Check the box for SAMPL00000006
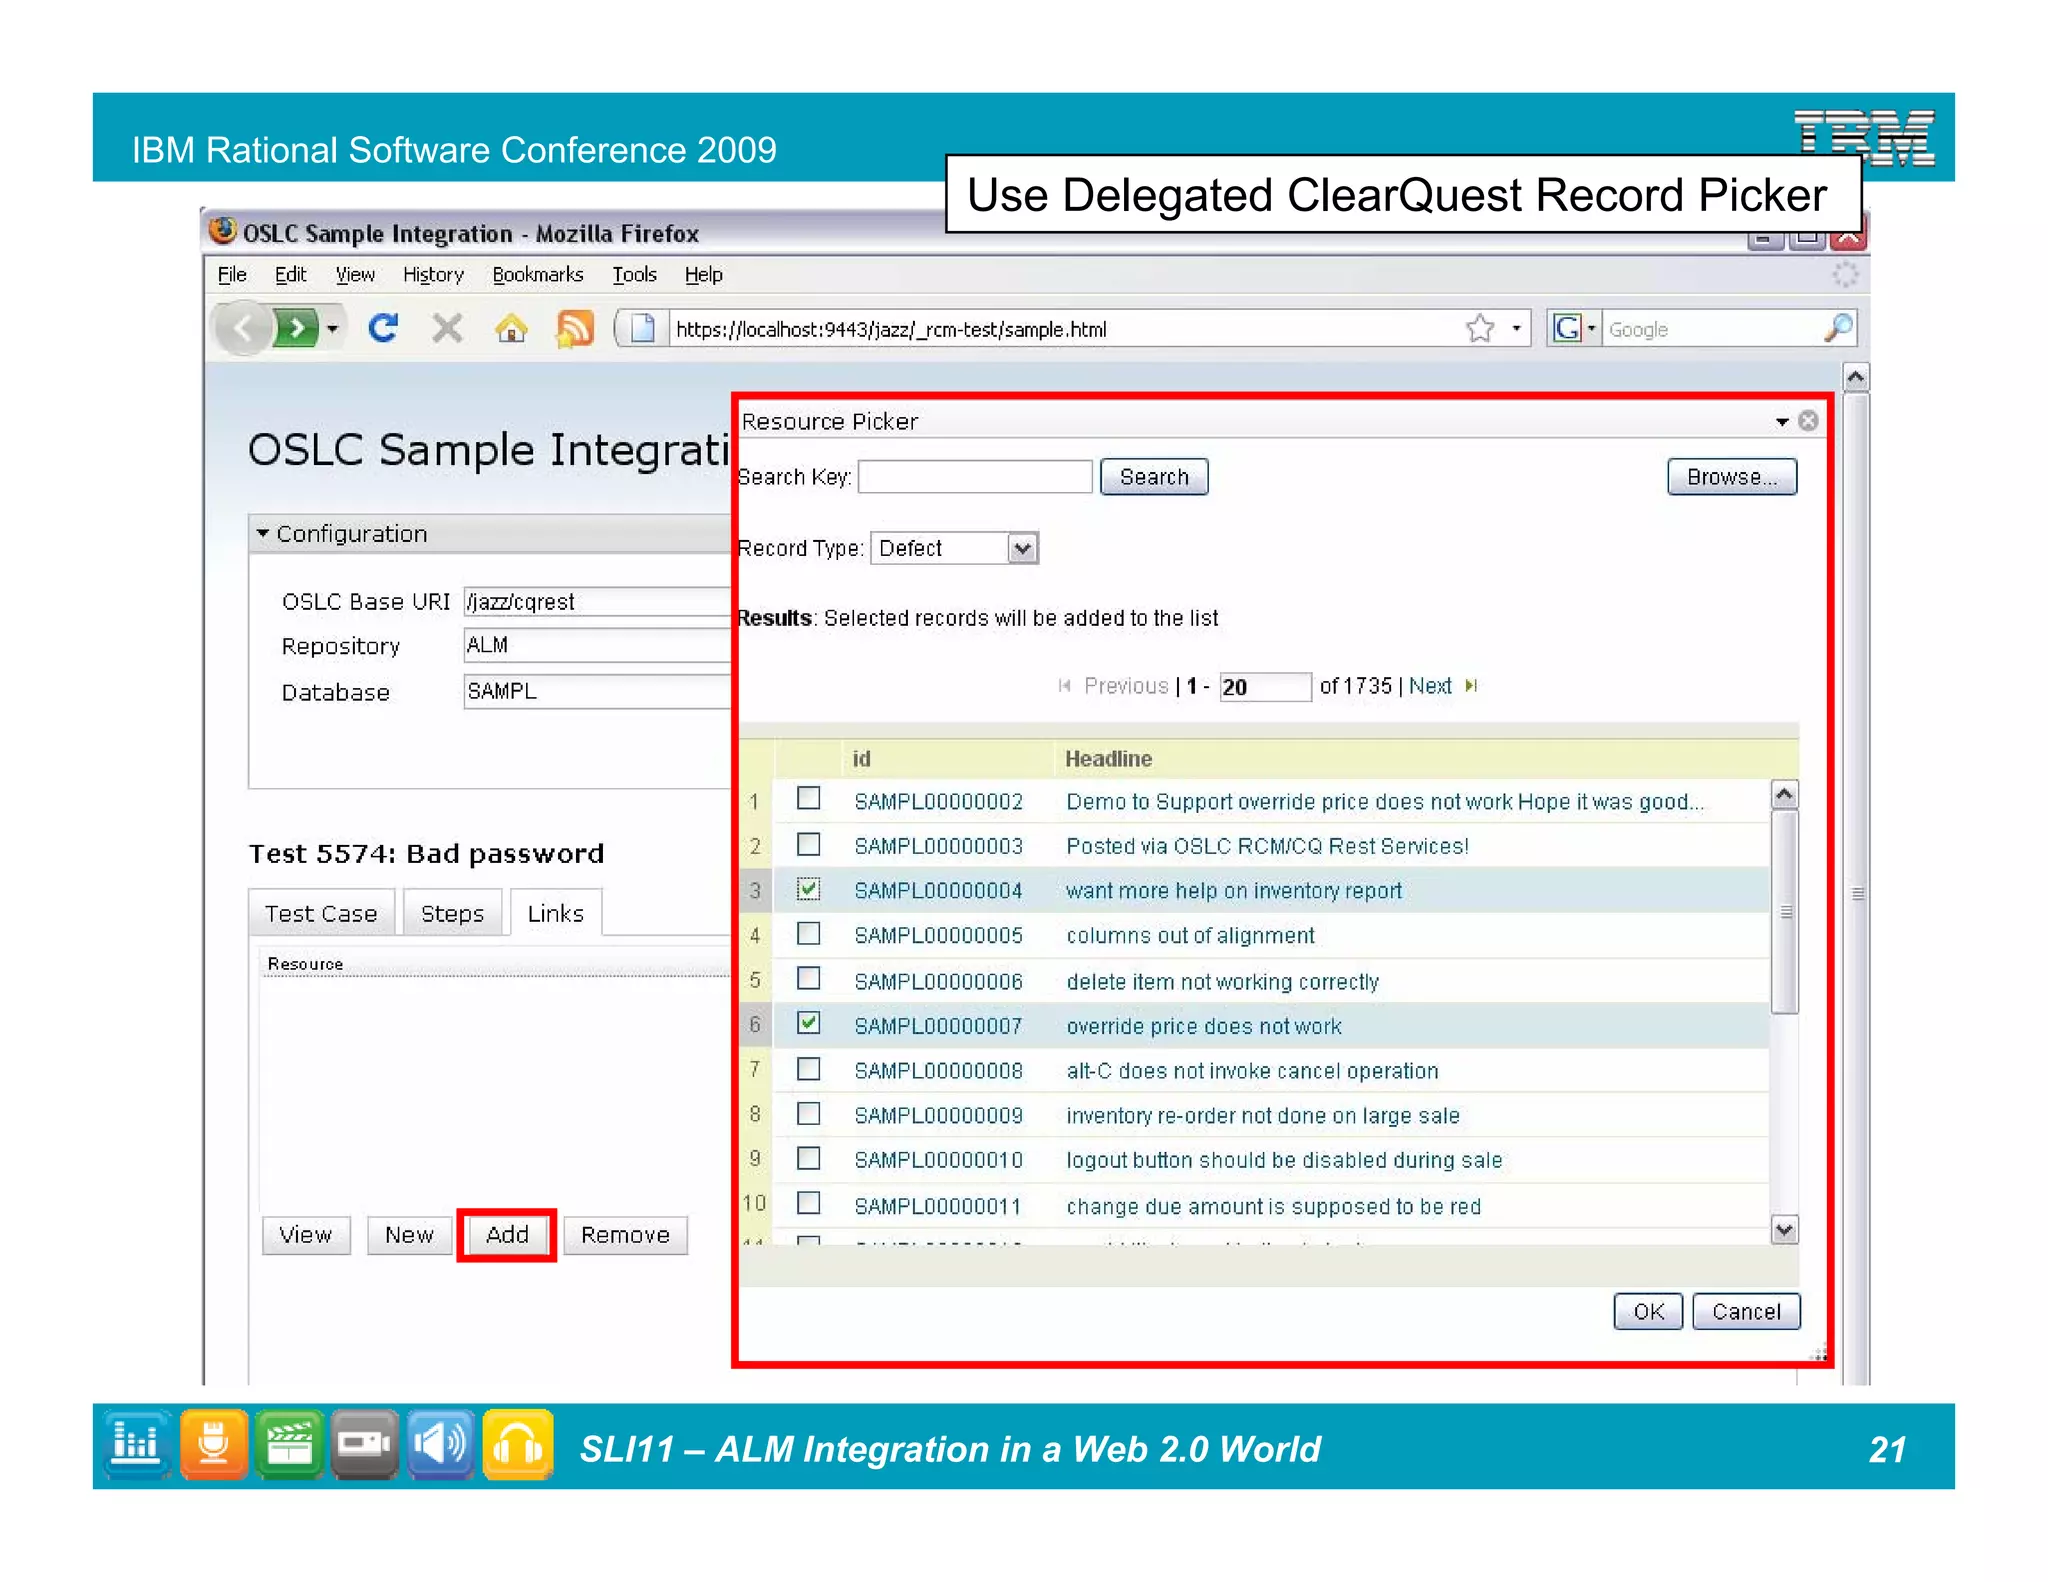 (808, 978)
